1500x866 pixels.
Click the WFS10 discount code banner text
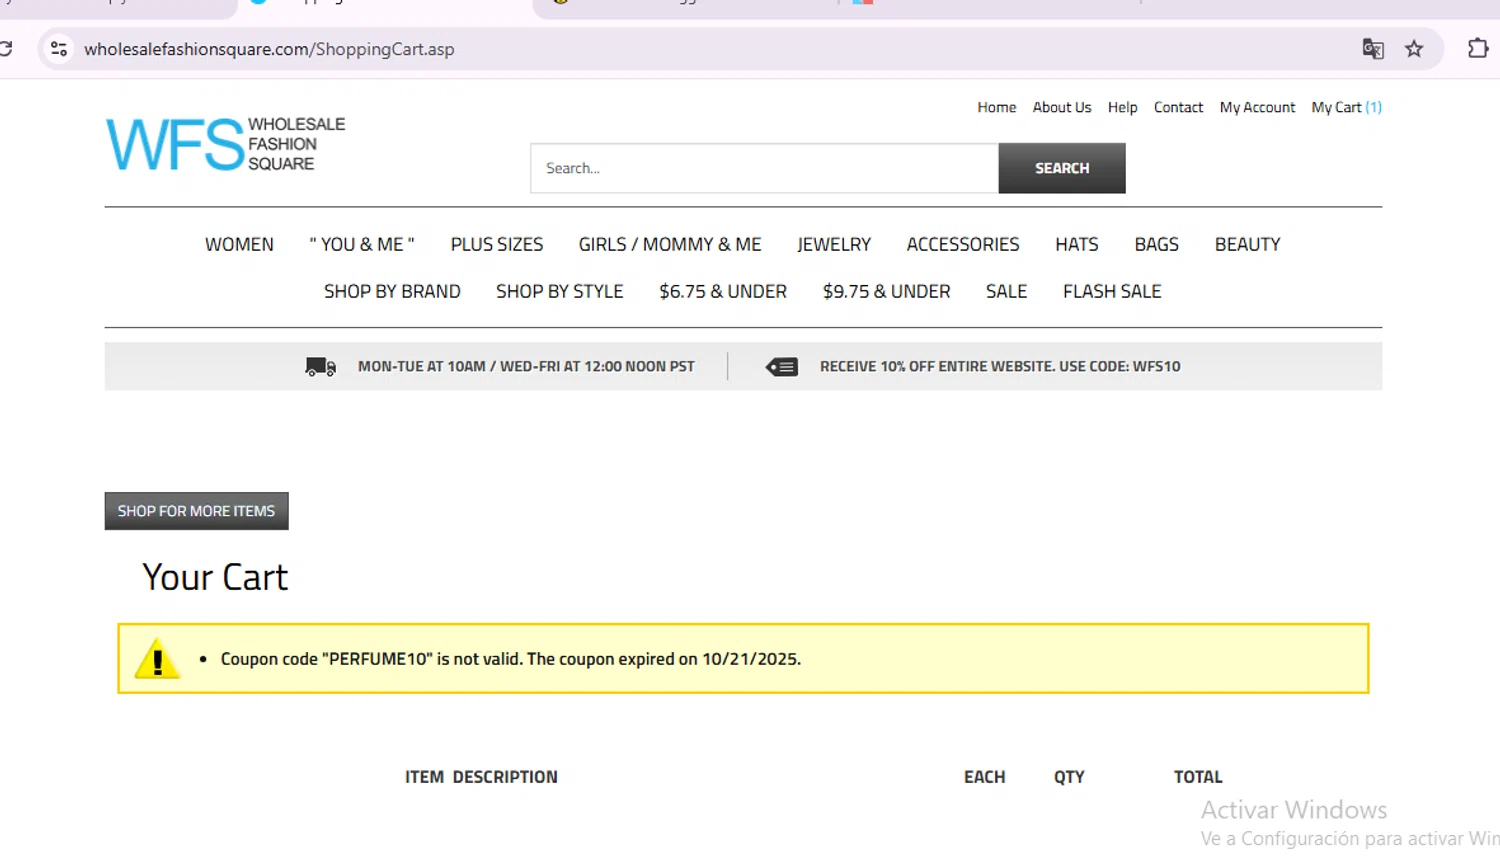[x=1000, y=366]
